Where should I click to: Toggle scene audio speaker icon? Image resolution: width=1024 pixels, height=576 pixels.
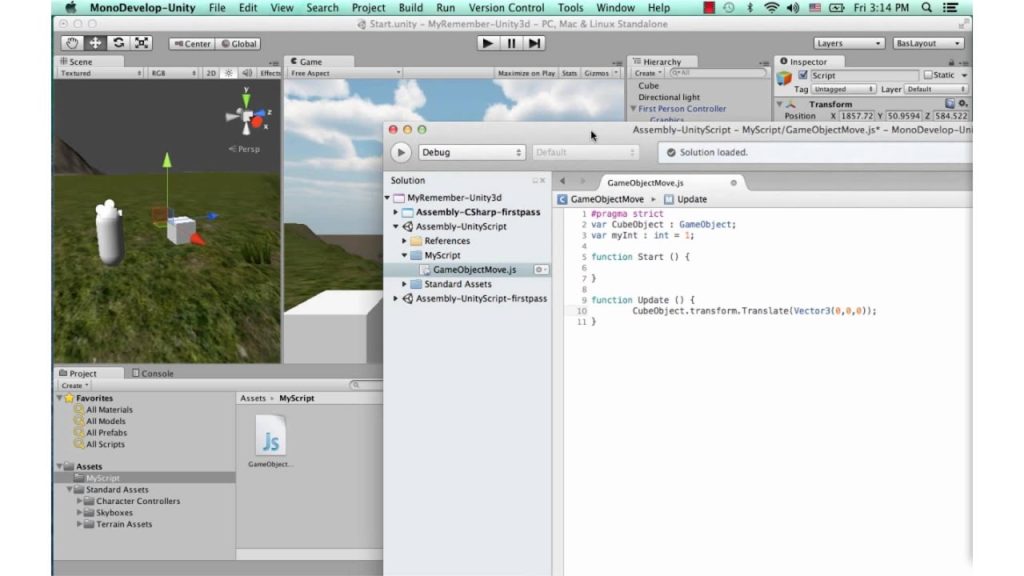click(247, 73)
